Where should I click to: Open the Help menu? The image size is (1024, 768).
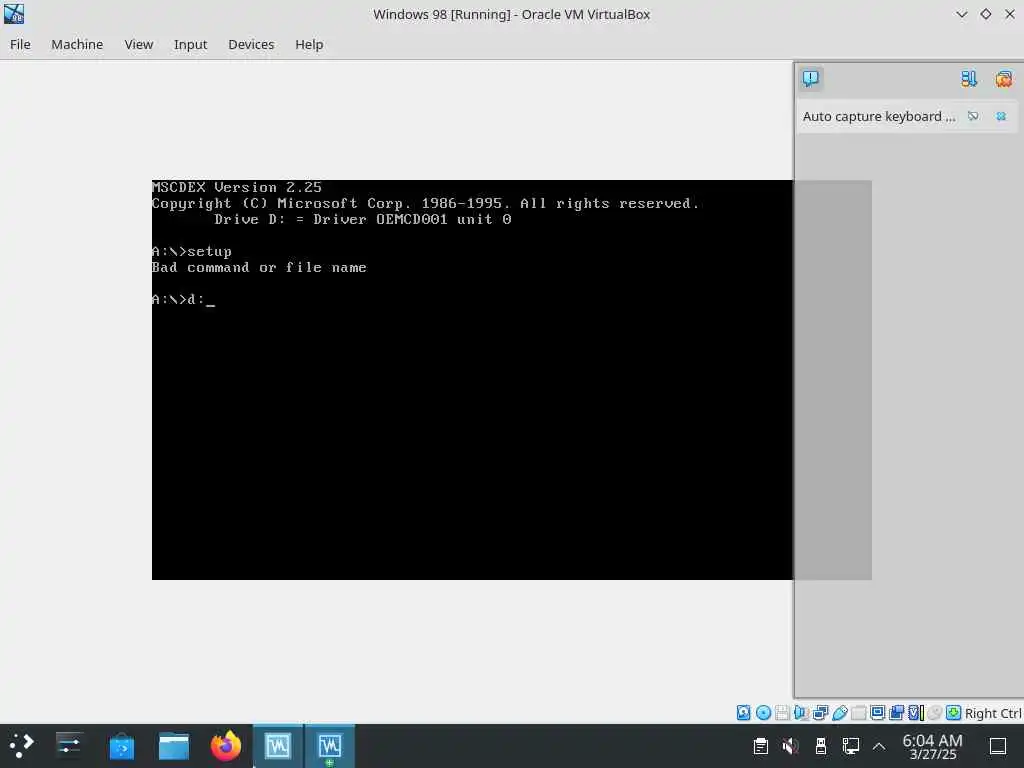pos(309,44)
